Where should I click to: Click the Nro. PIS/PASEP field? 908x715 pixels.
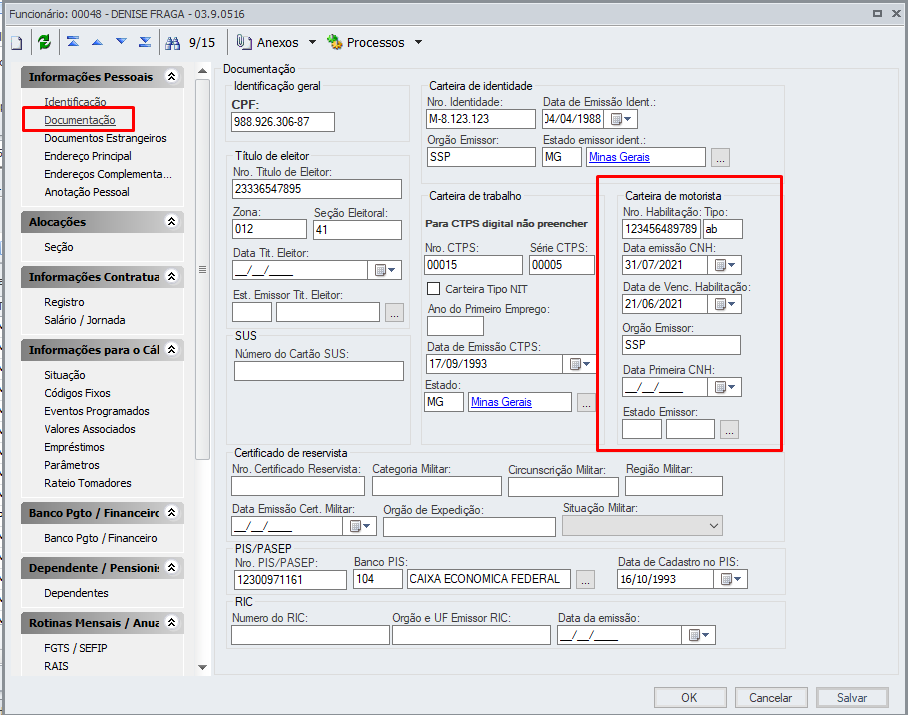(290, 580)
